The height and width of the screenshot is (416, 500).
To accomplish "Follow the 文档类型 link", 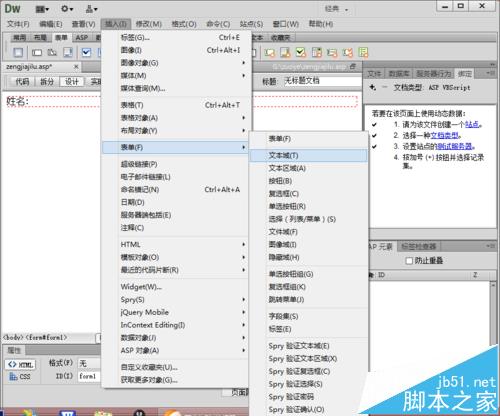I will [x=444, y=136].
